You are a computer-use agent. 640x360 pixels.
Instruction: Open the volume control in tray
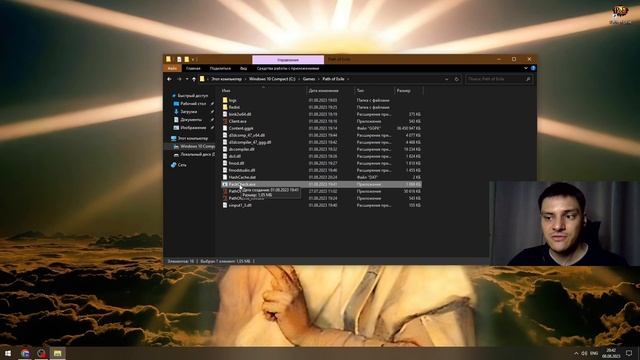click(x=584, y=353)
